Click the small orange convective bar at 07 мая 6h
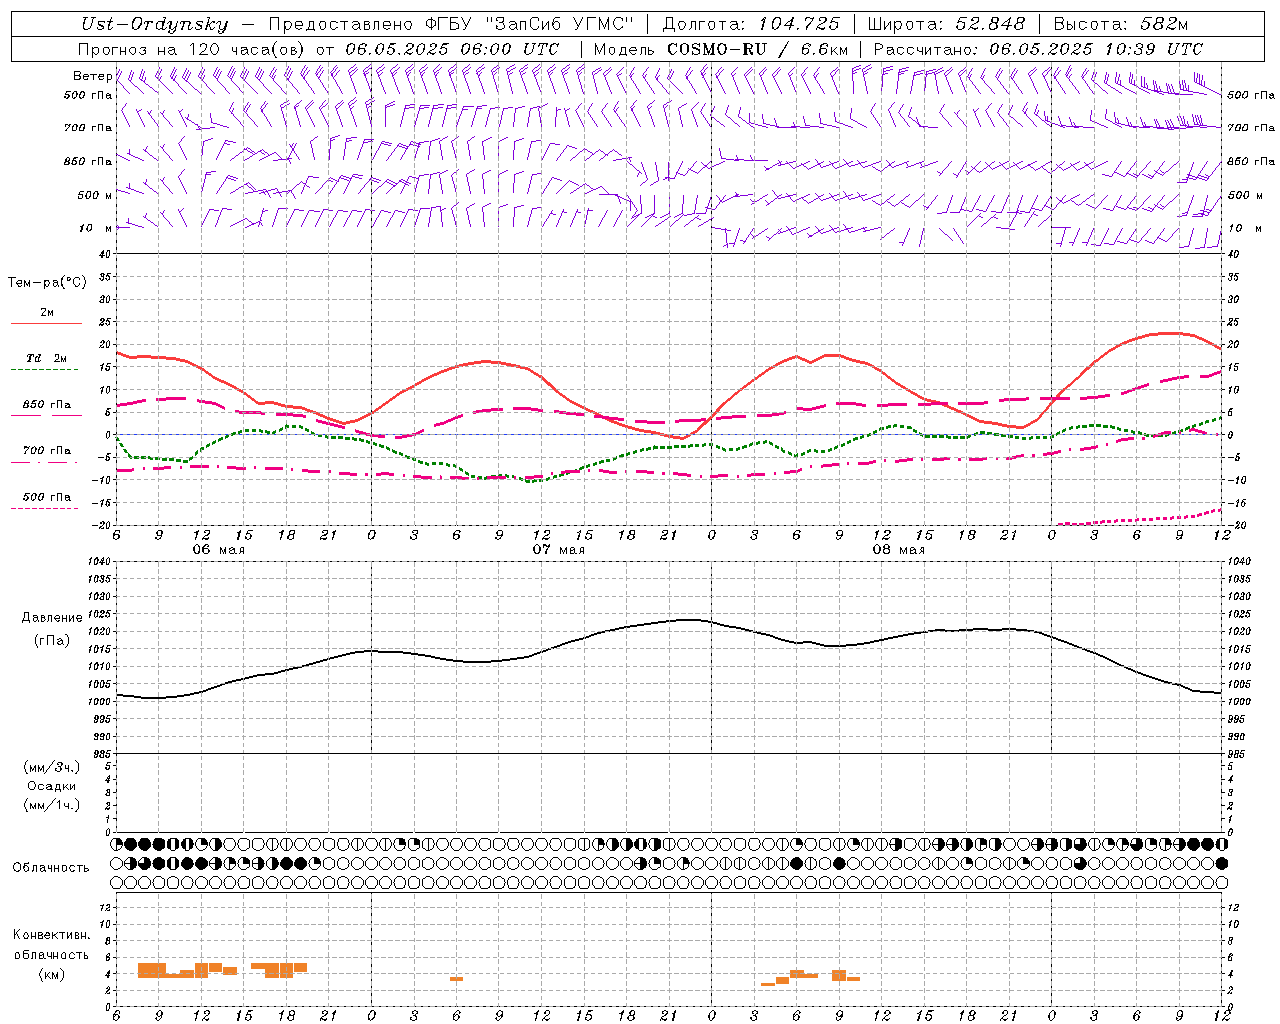 click(x=456, y=979)
